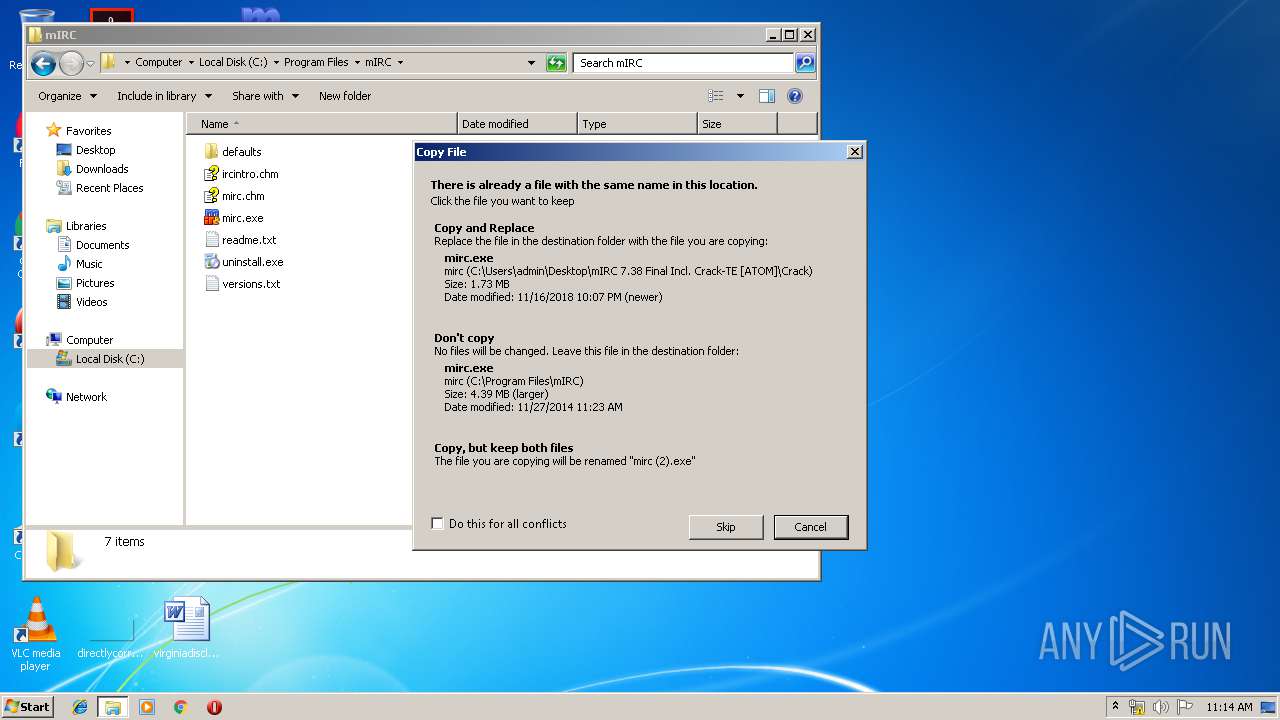Sort by the Size column header

737,124
